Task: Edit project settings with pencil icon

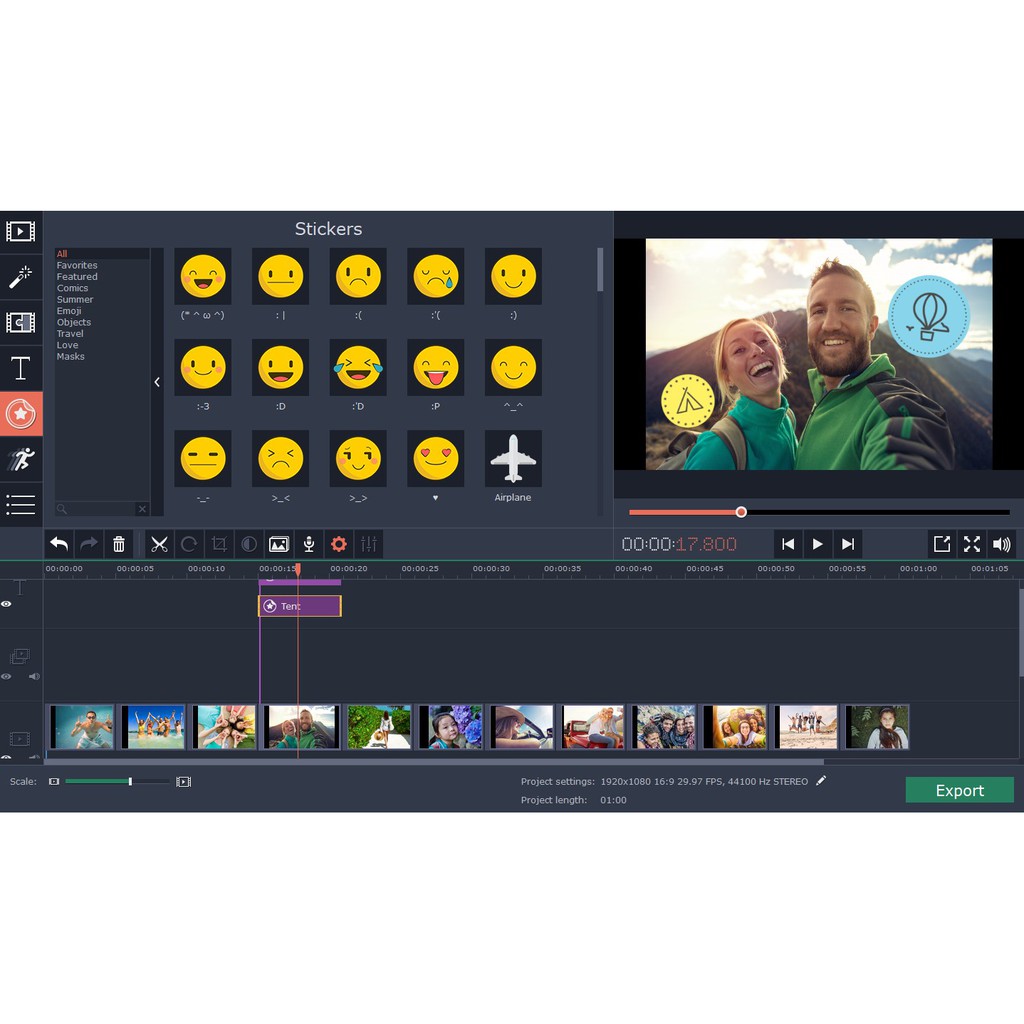Action: [821, 780]
